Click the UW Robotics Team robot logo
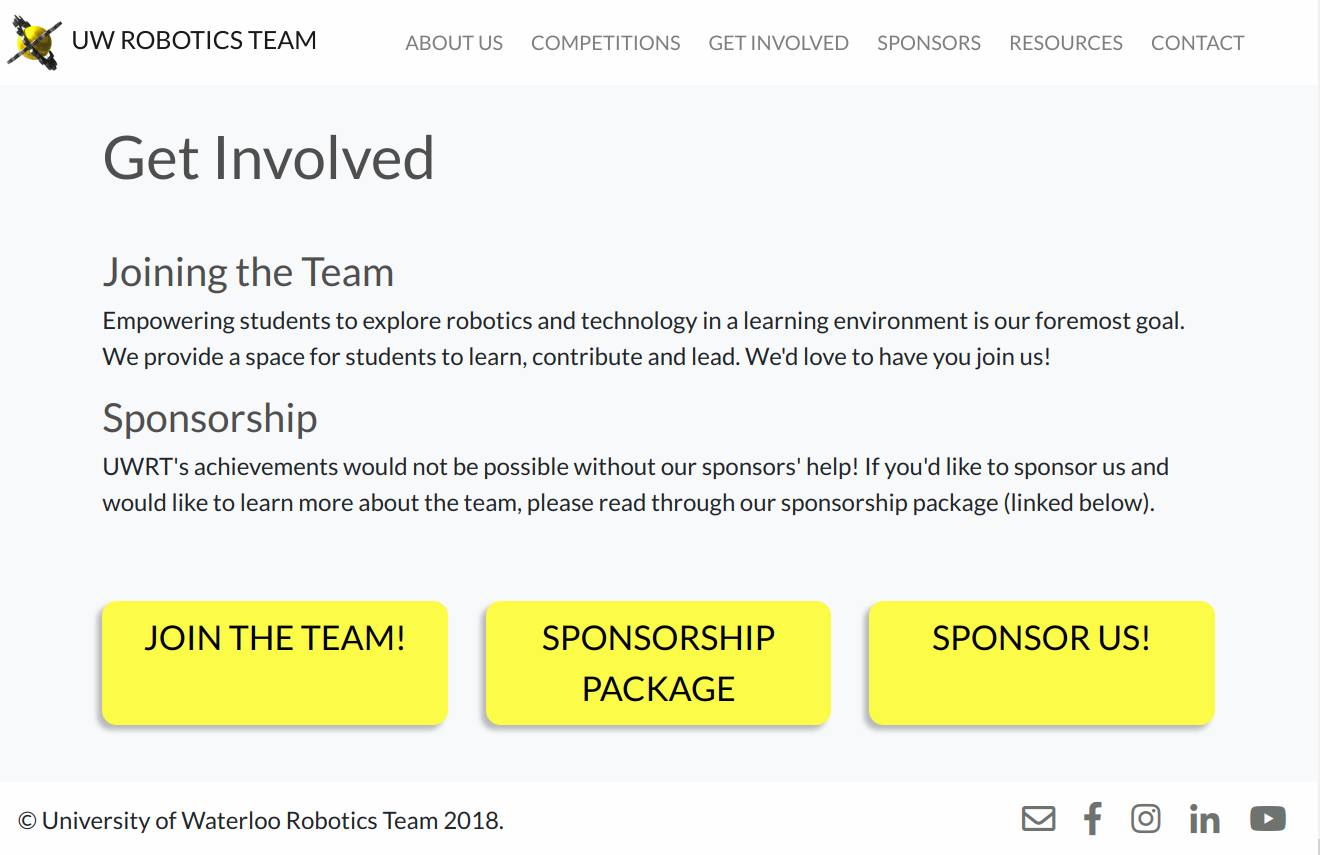Viewport: 1320px width, 855px height. [35, 44]
